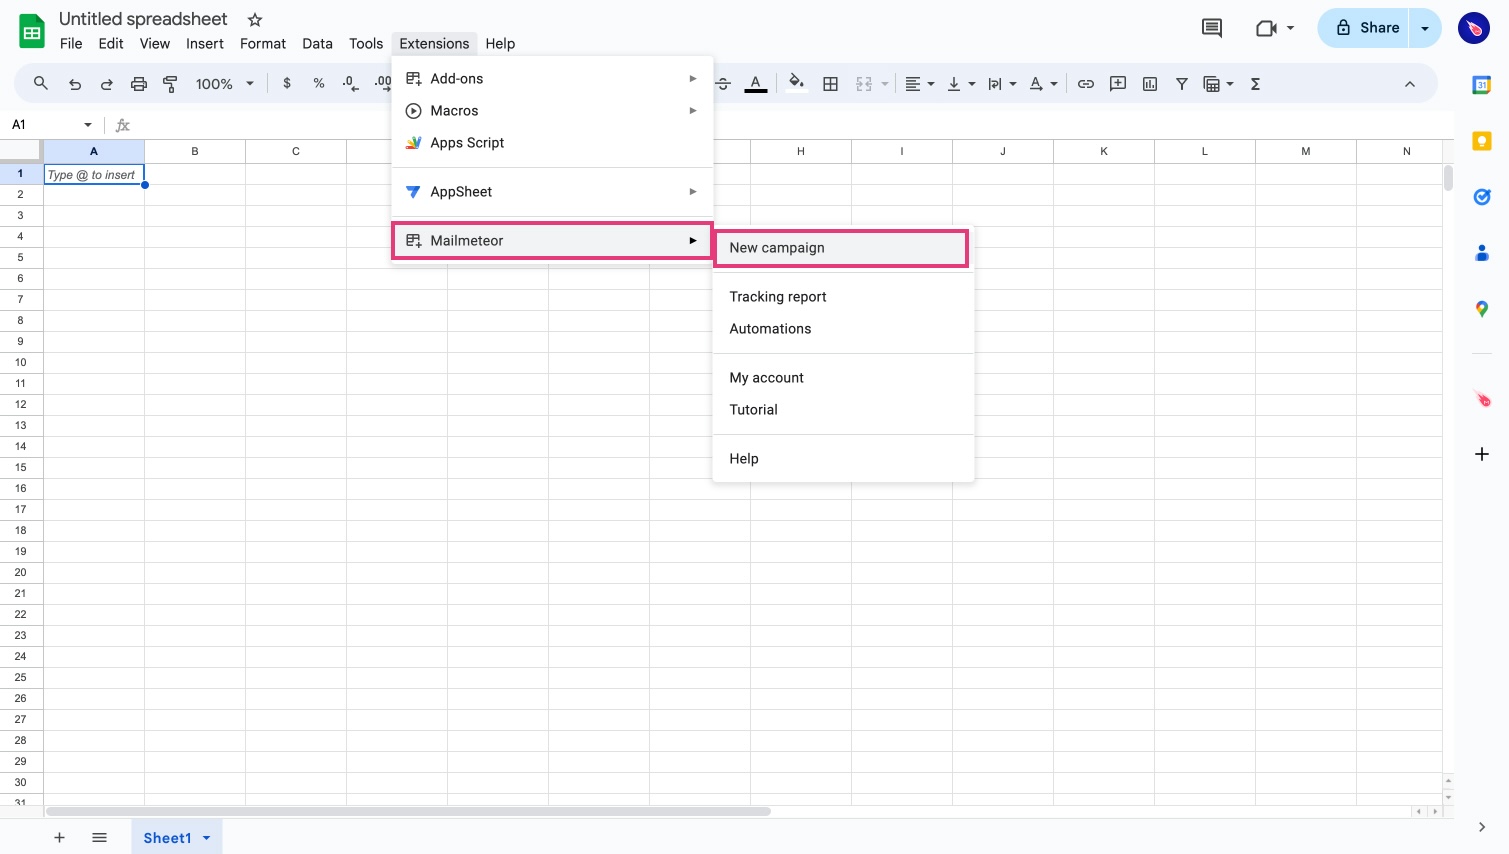Click the Merge cells icon
The width and height of the screenshot is (1509, 854).
[x=864, y=84]
